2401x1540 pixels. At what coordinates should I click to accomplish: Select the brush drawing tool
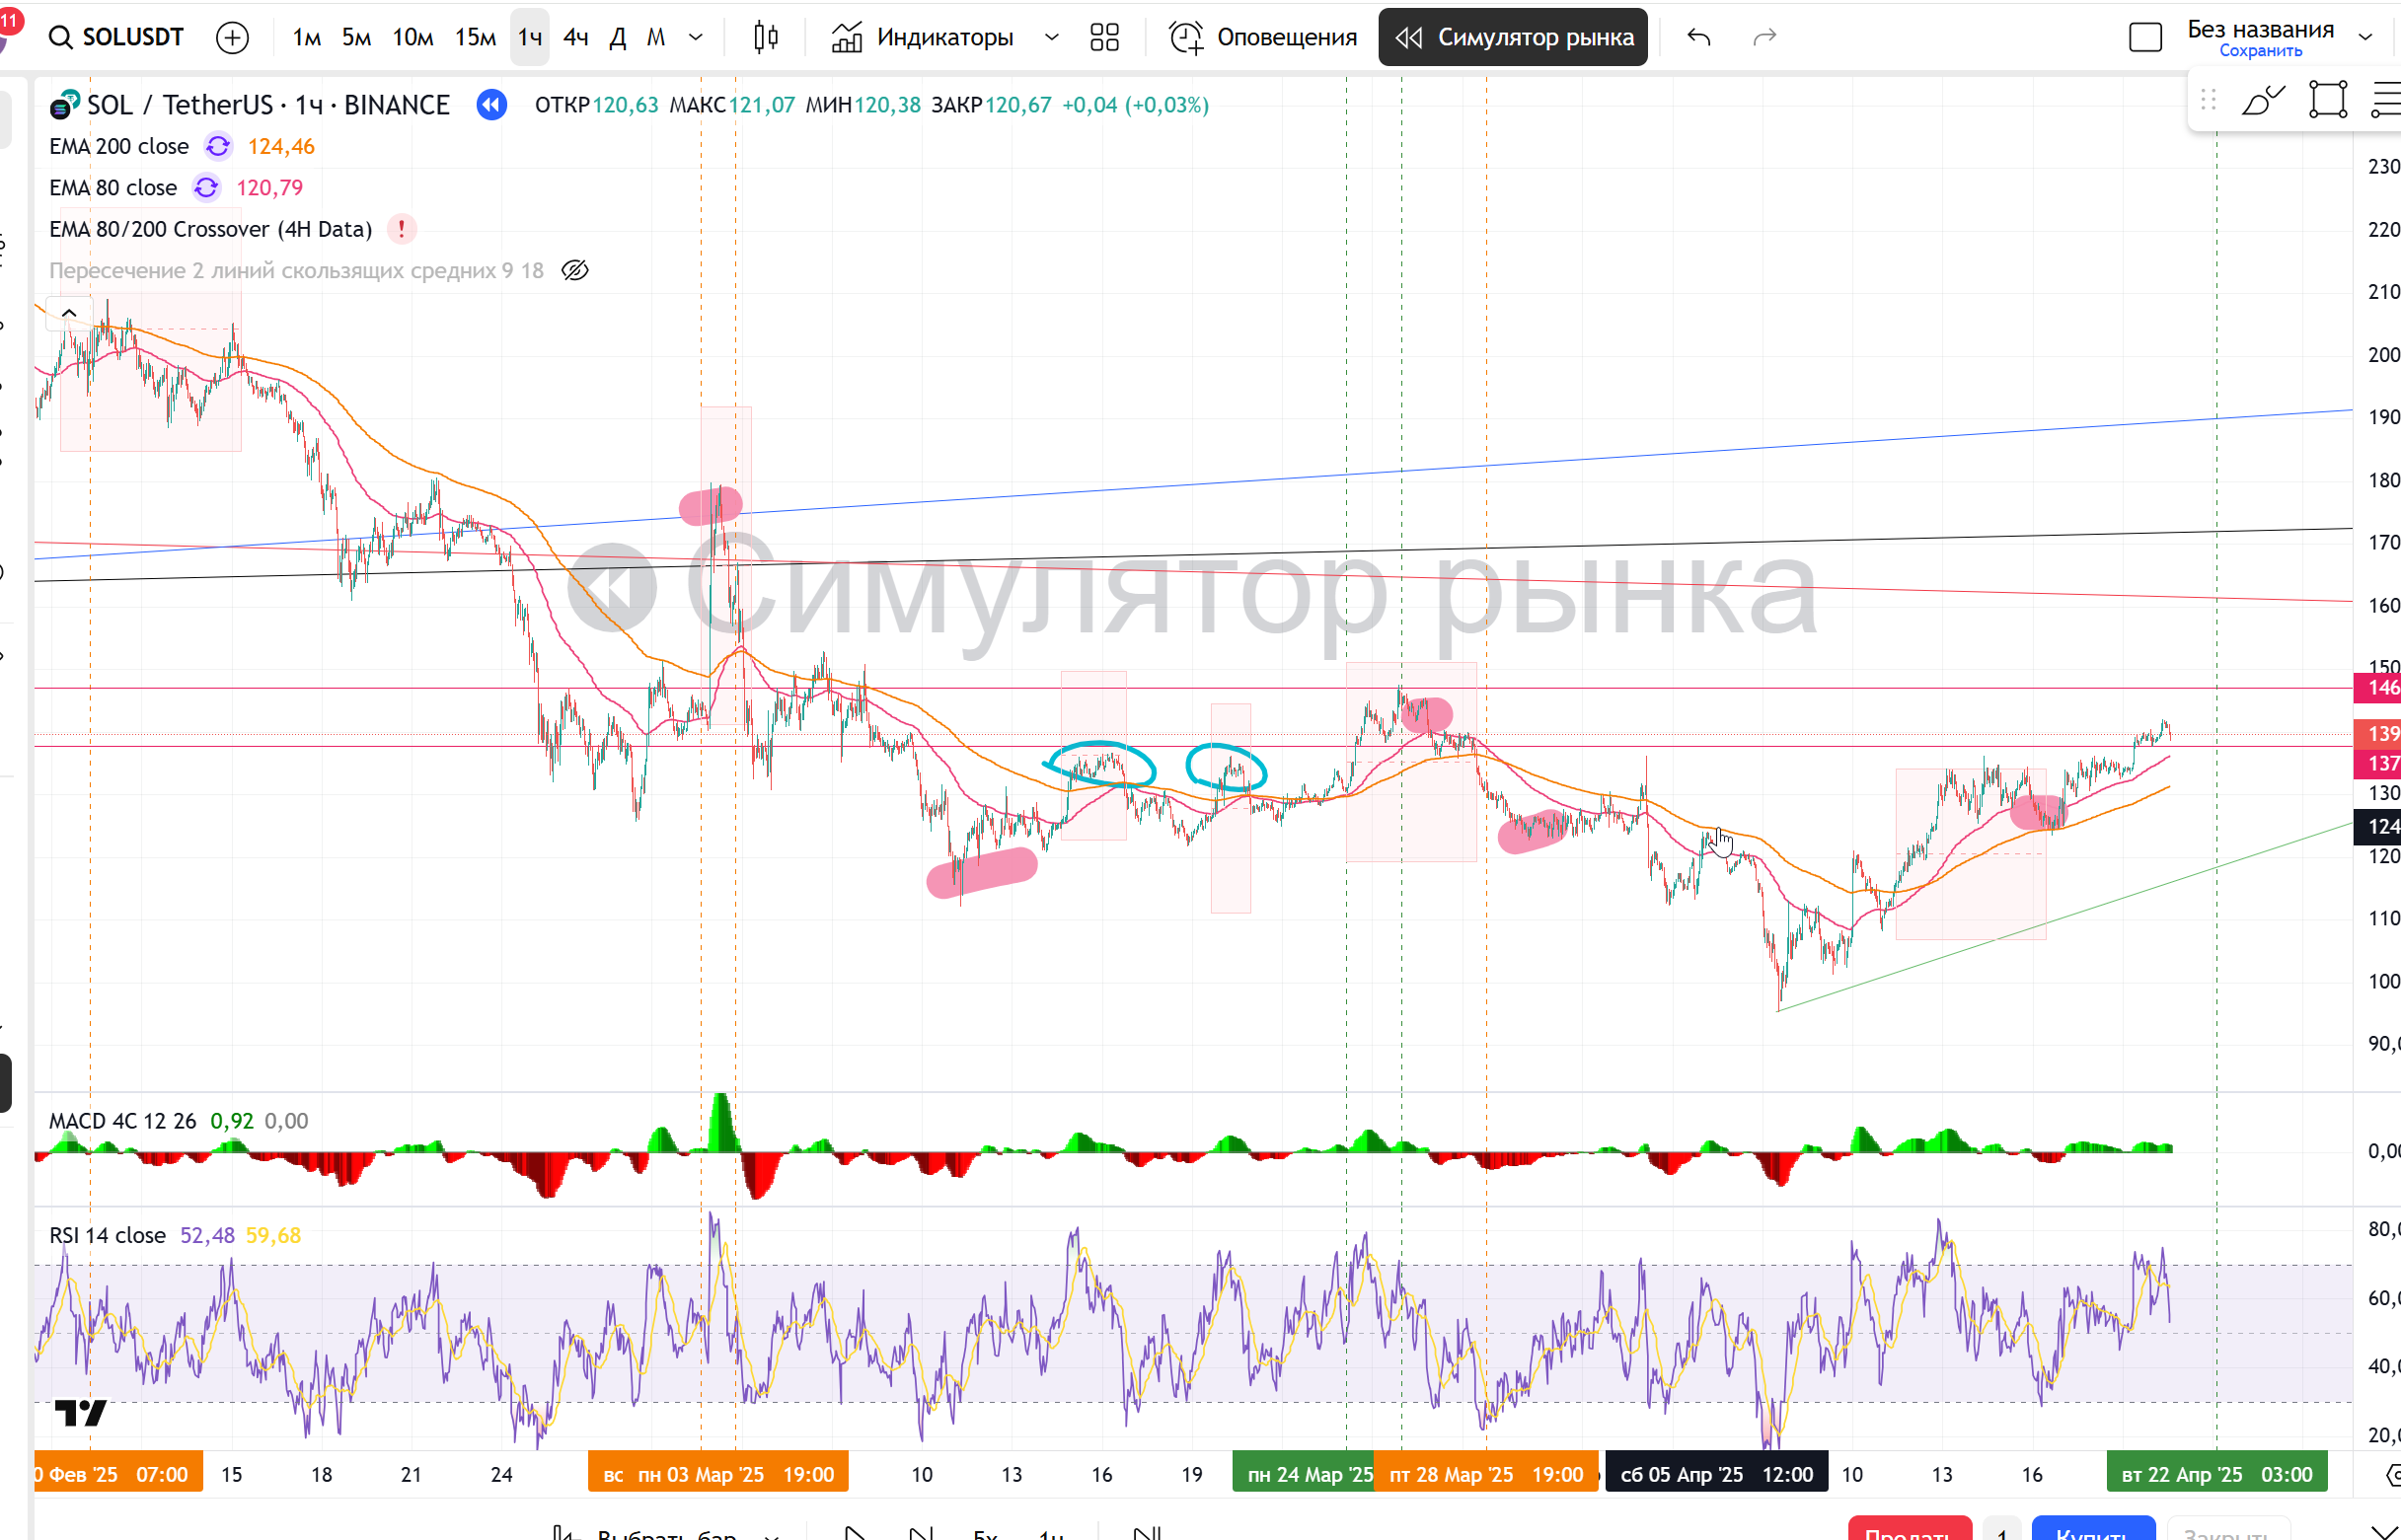point(2263,100)
